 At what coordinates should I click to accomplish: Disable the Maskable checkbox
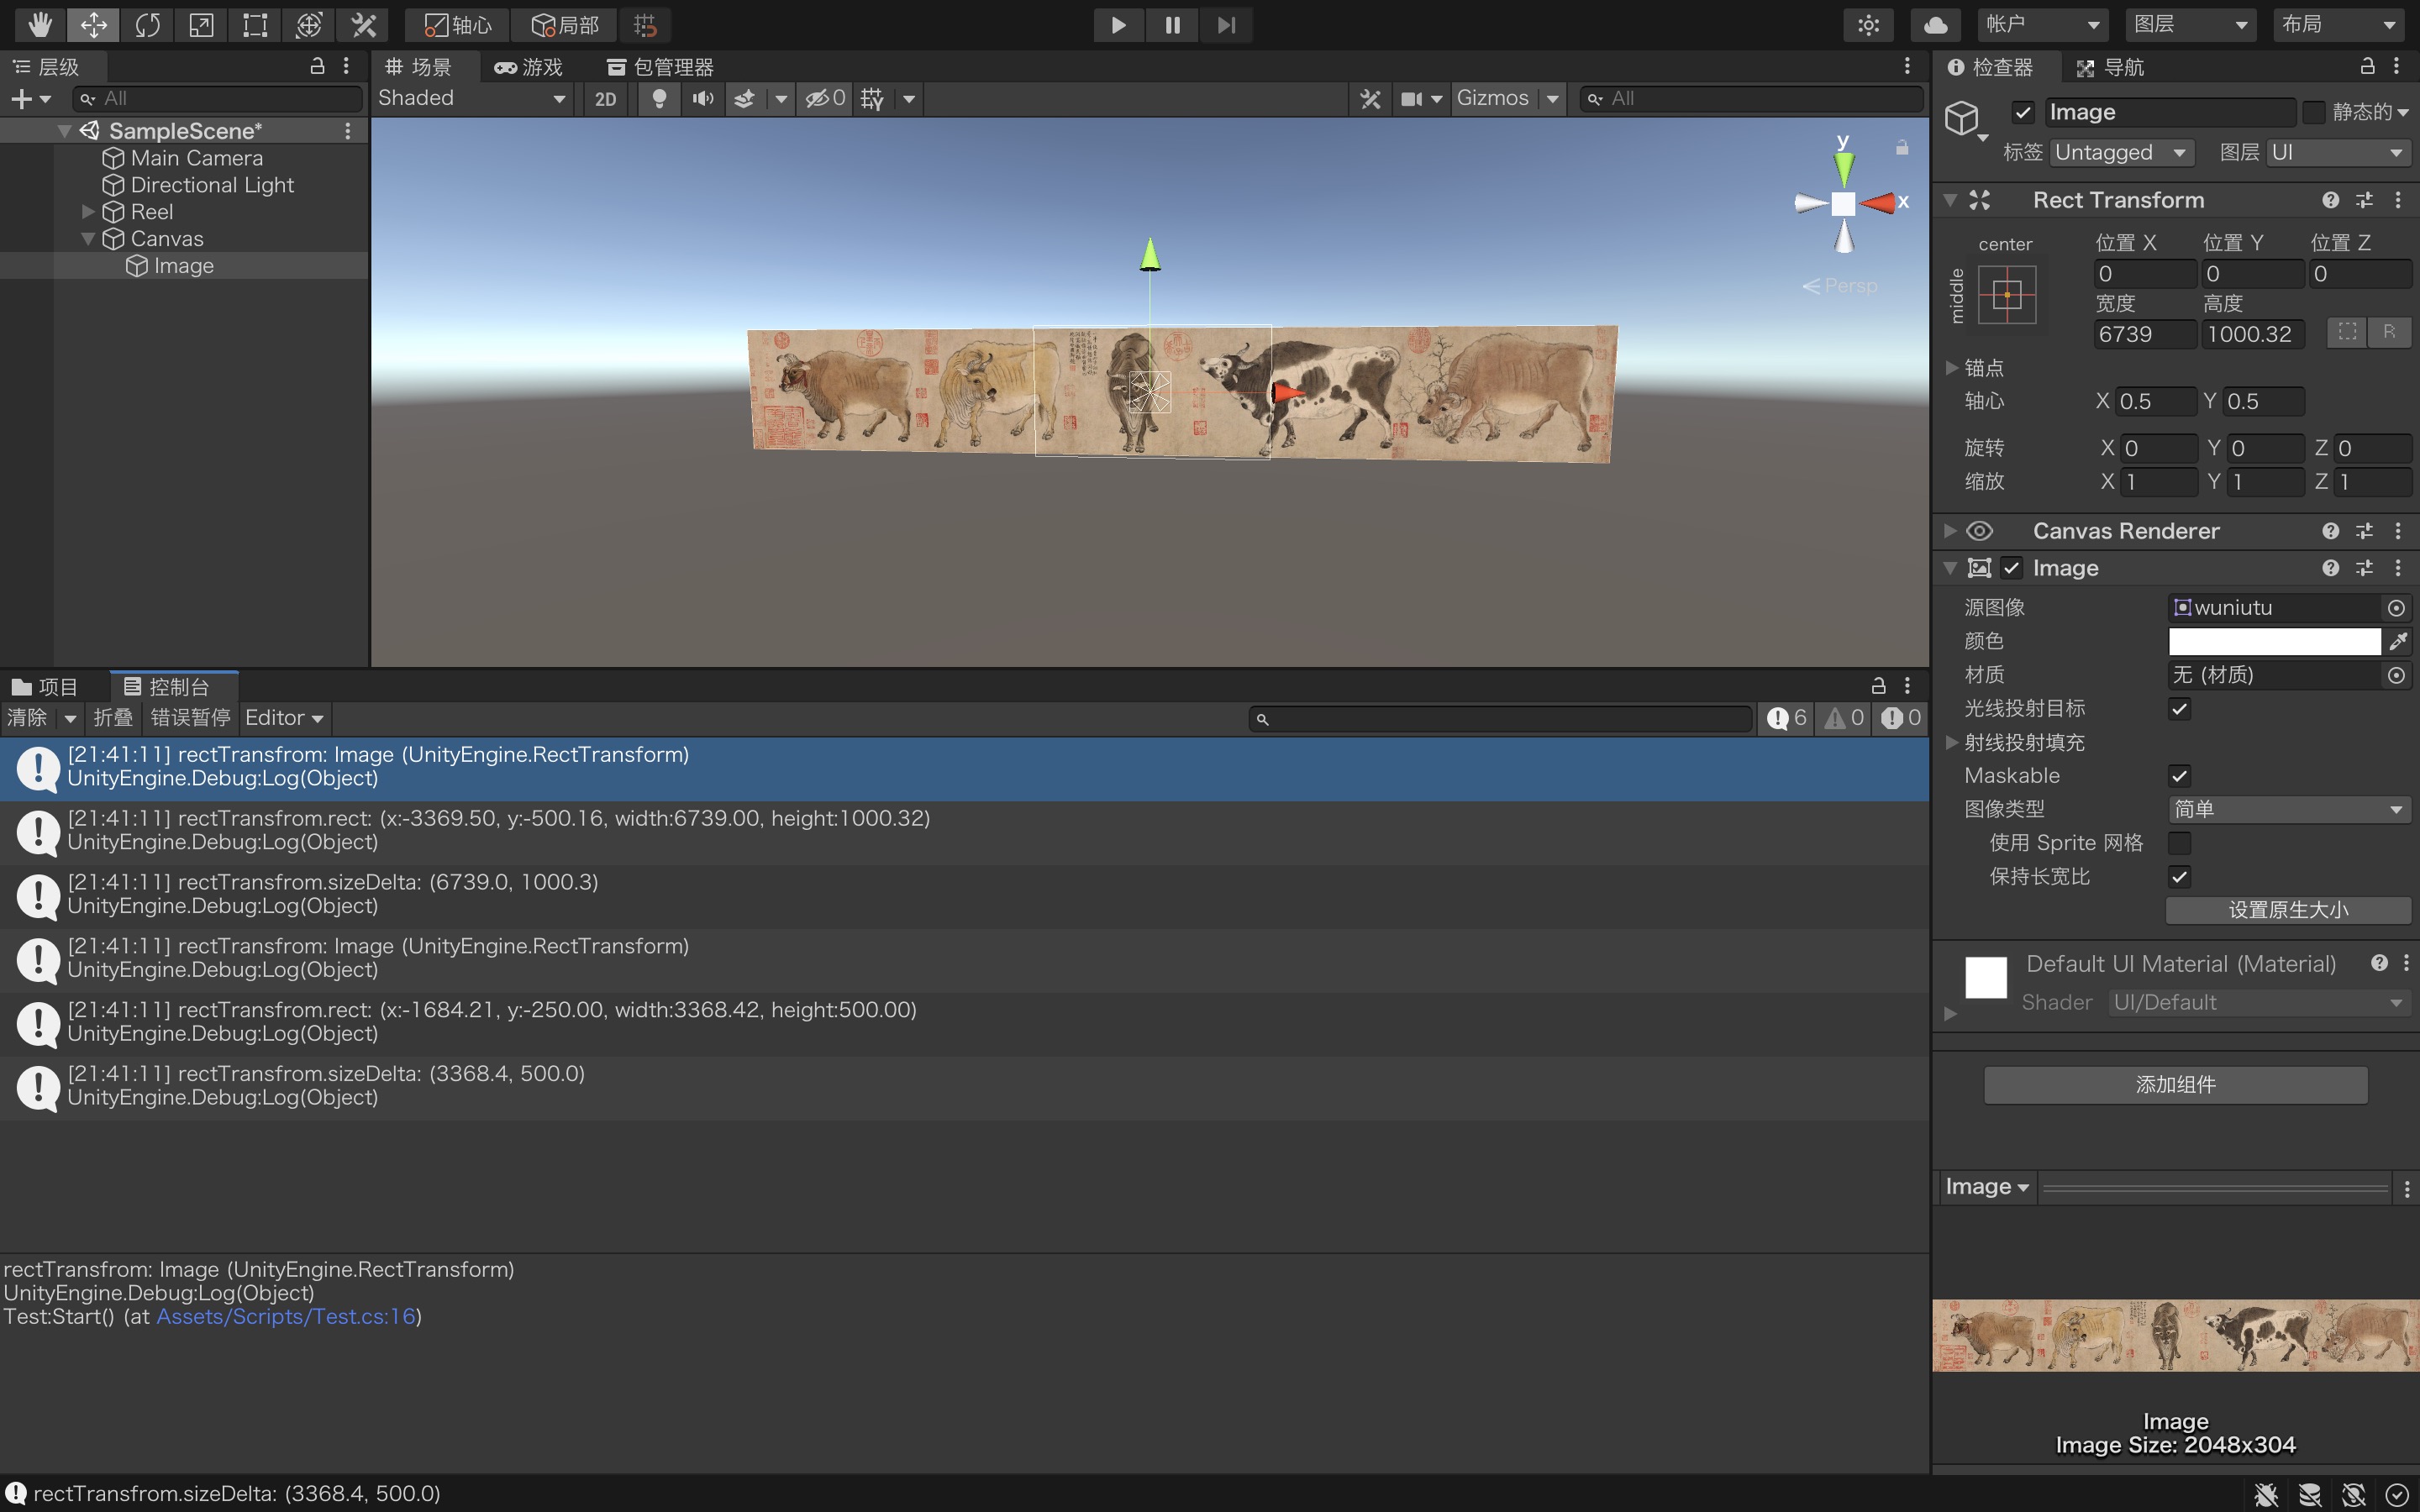coord(2179,776)
